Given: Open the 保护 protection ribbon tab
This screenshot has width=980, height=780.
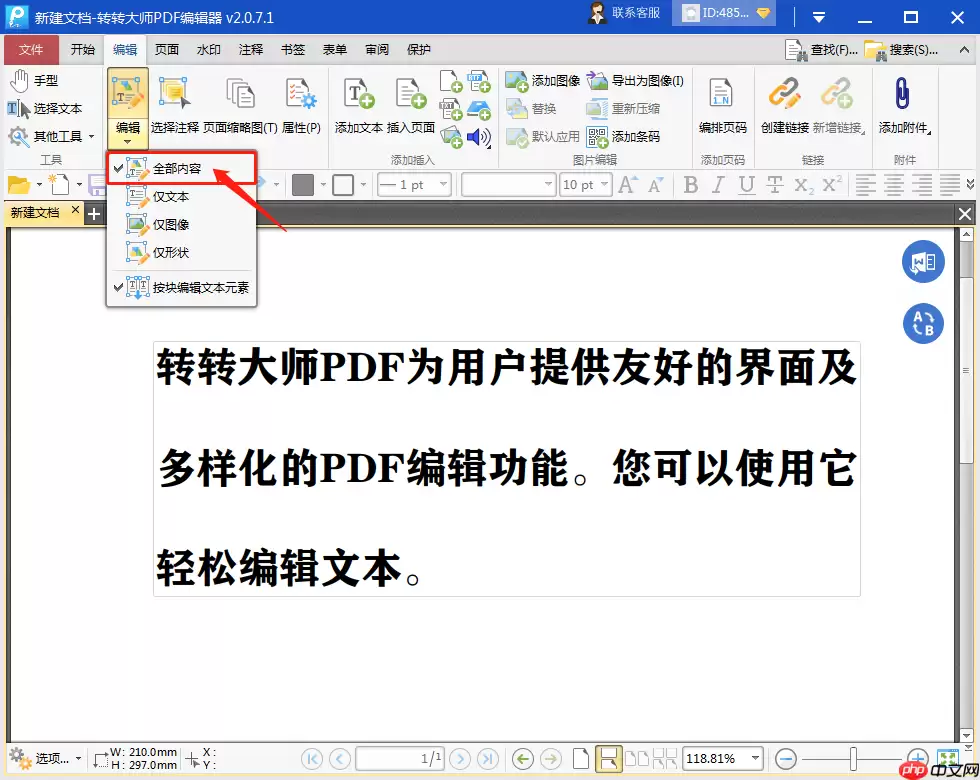Looking at the screenshot, I should pos(419,49).
